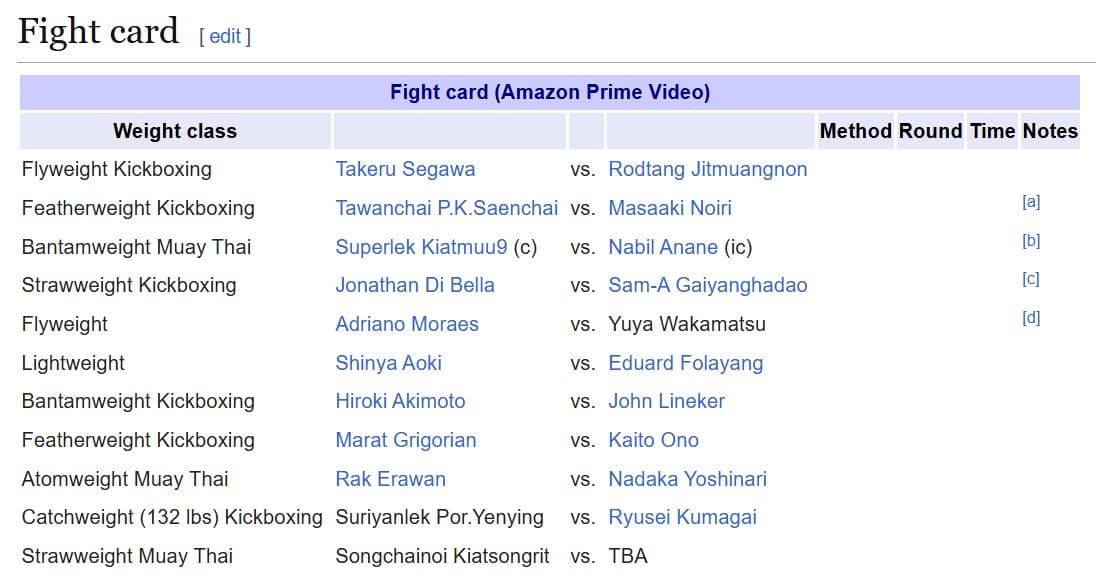
Task: Jump to footnote [a]
Action: click(x=1031, y=202)
